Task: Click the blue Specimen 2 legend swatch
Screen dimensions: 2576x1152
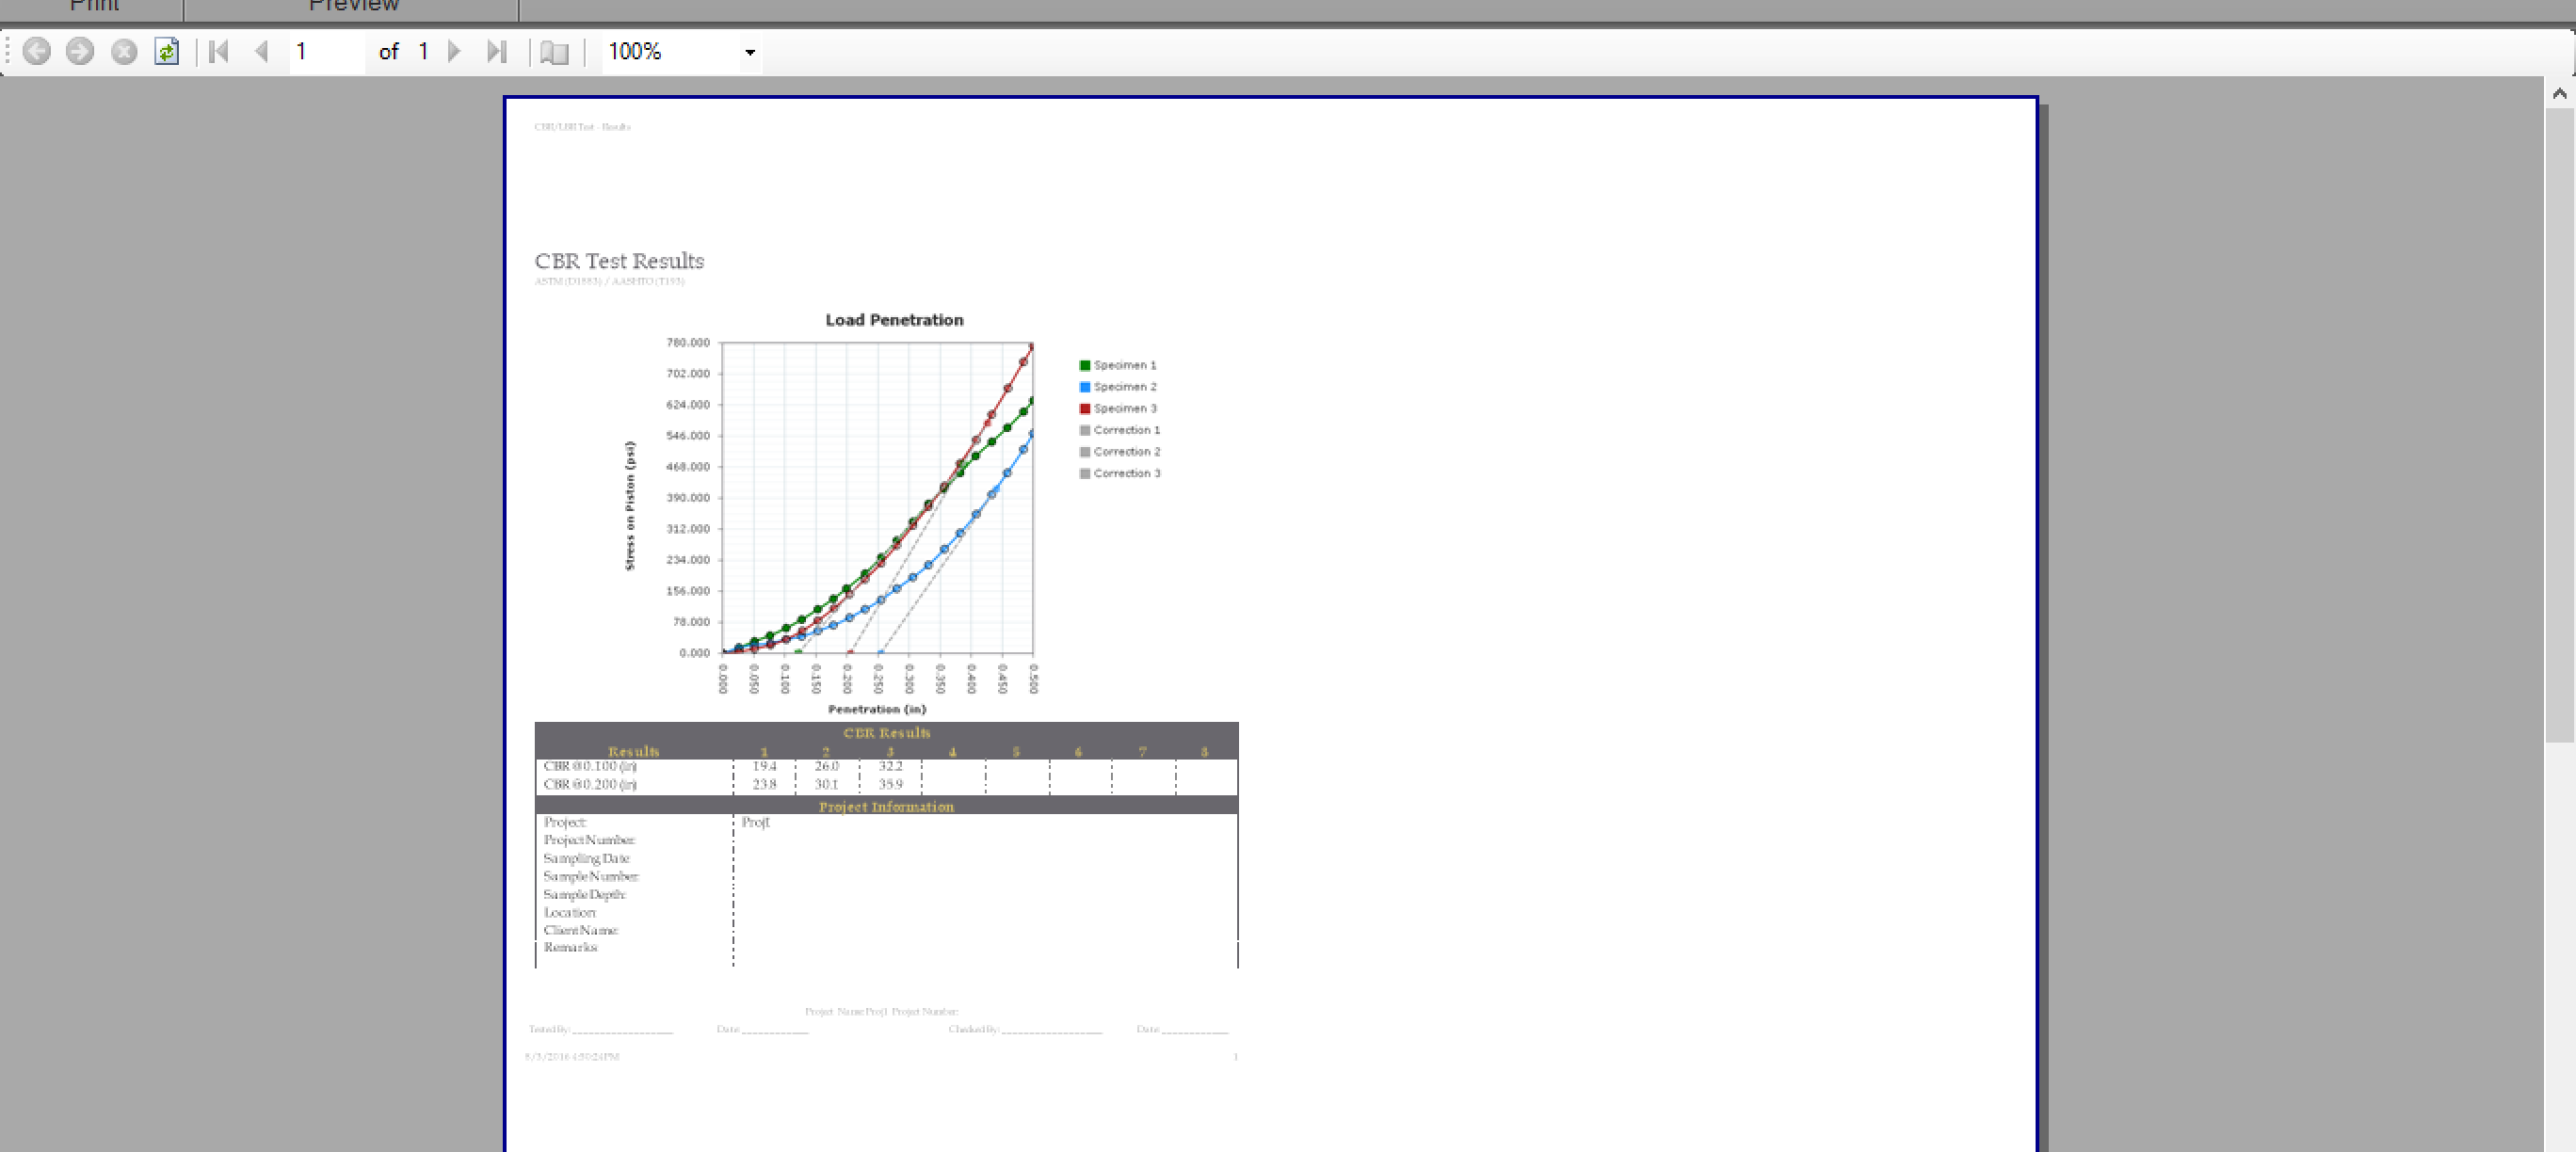Action: coord(1085,387)
